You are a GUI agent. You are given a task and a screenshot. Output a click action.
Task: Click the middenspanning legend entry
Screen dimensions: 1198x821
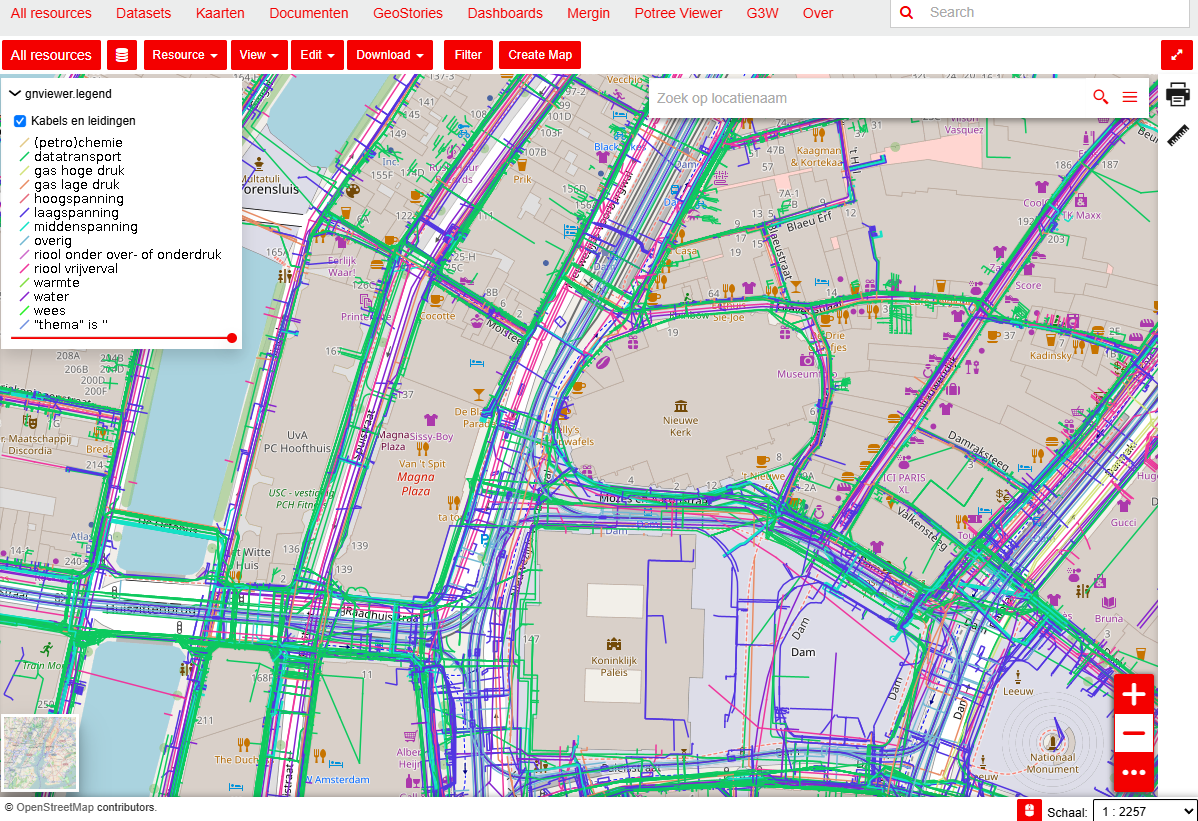(86, 227)
